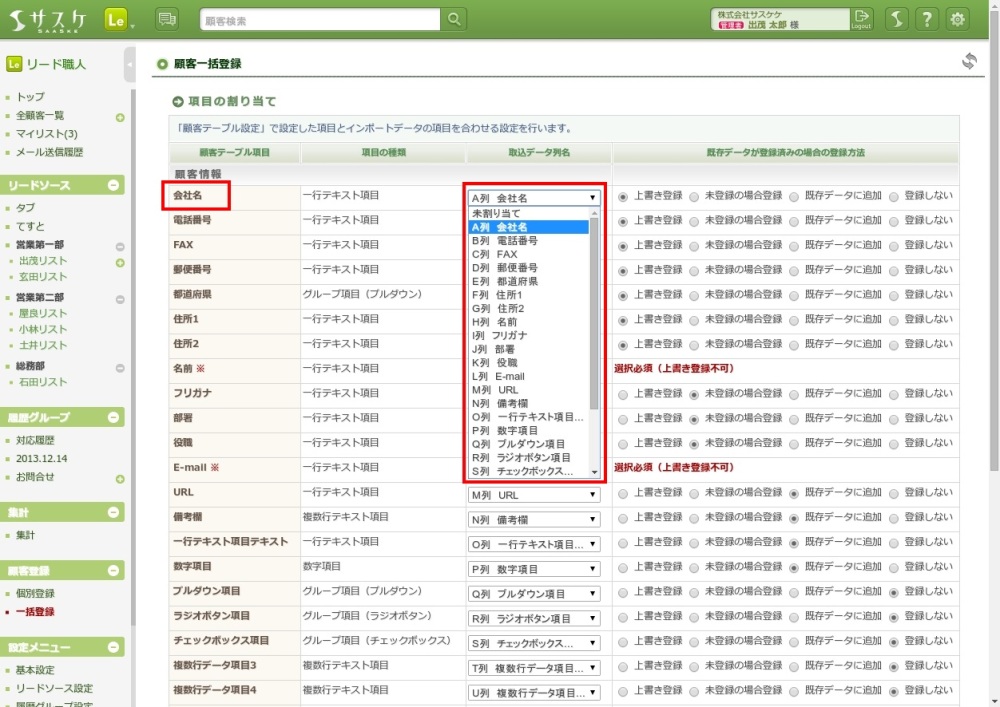Collapse the リードソース sidebar section
The height and width of the screenshot is (707, 1000).
[113, 185]
